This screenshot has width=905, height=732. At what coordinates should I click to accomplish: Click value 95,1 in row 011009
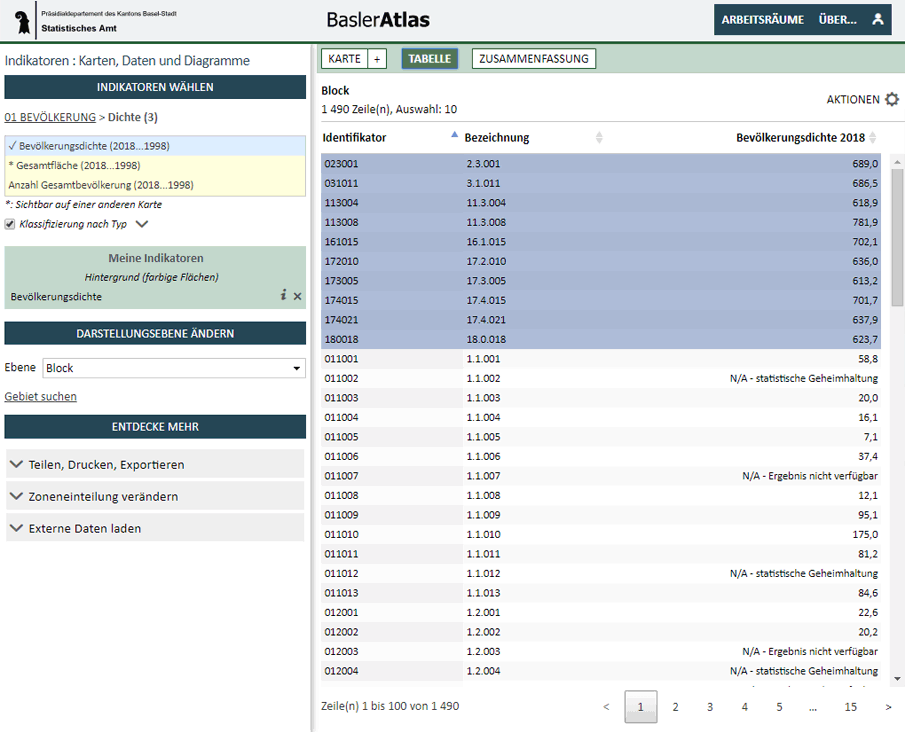coord(867,515)
